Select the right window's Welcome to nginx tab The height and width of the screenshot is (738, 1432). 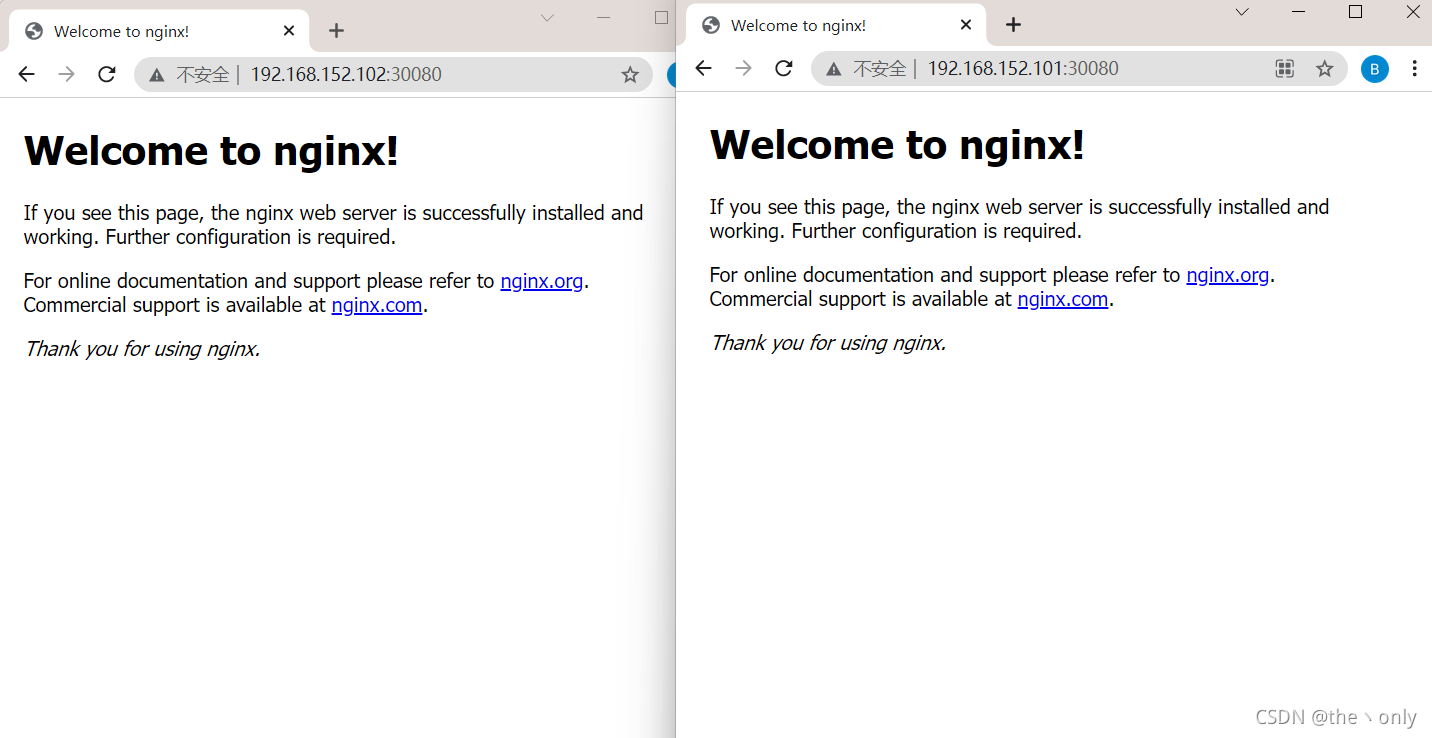coord(837,25)
